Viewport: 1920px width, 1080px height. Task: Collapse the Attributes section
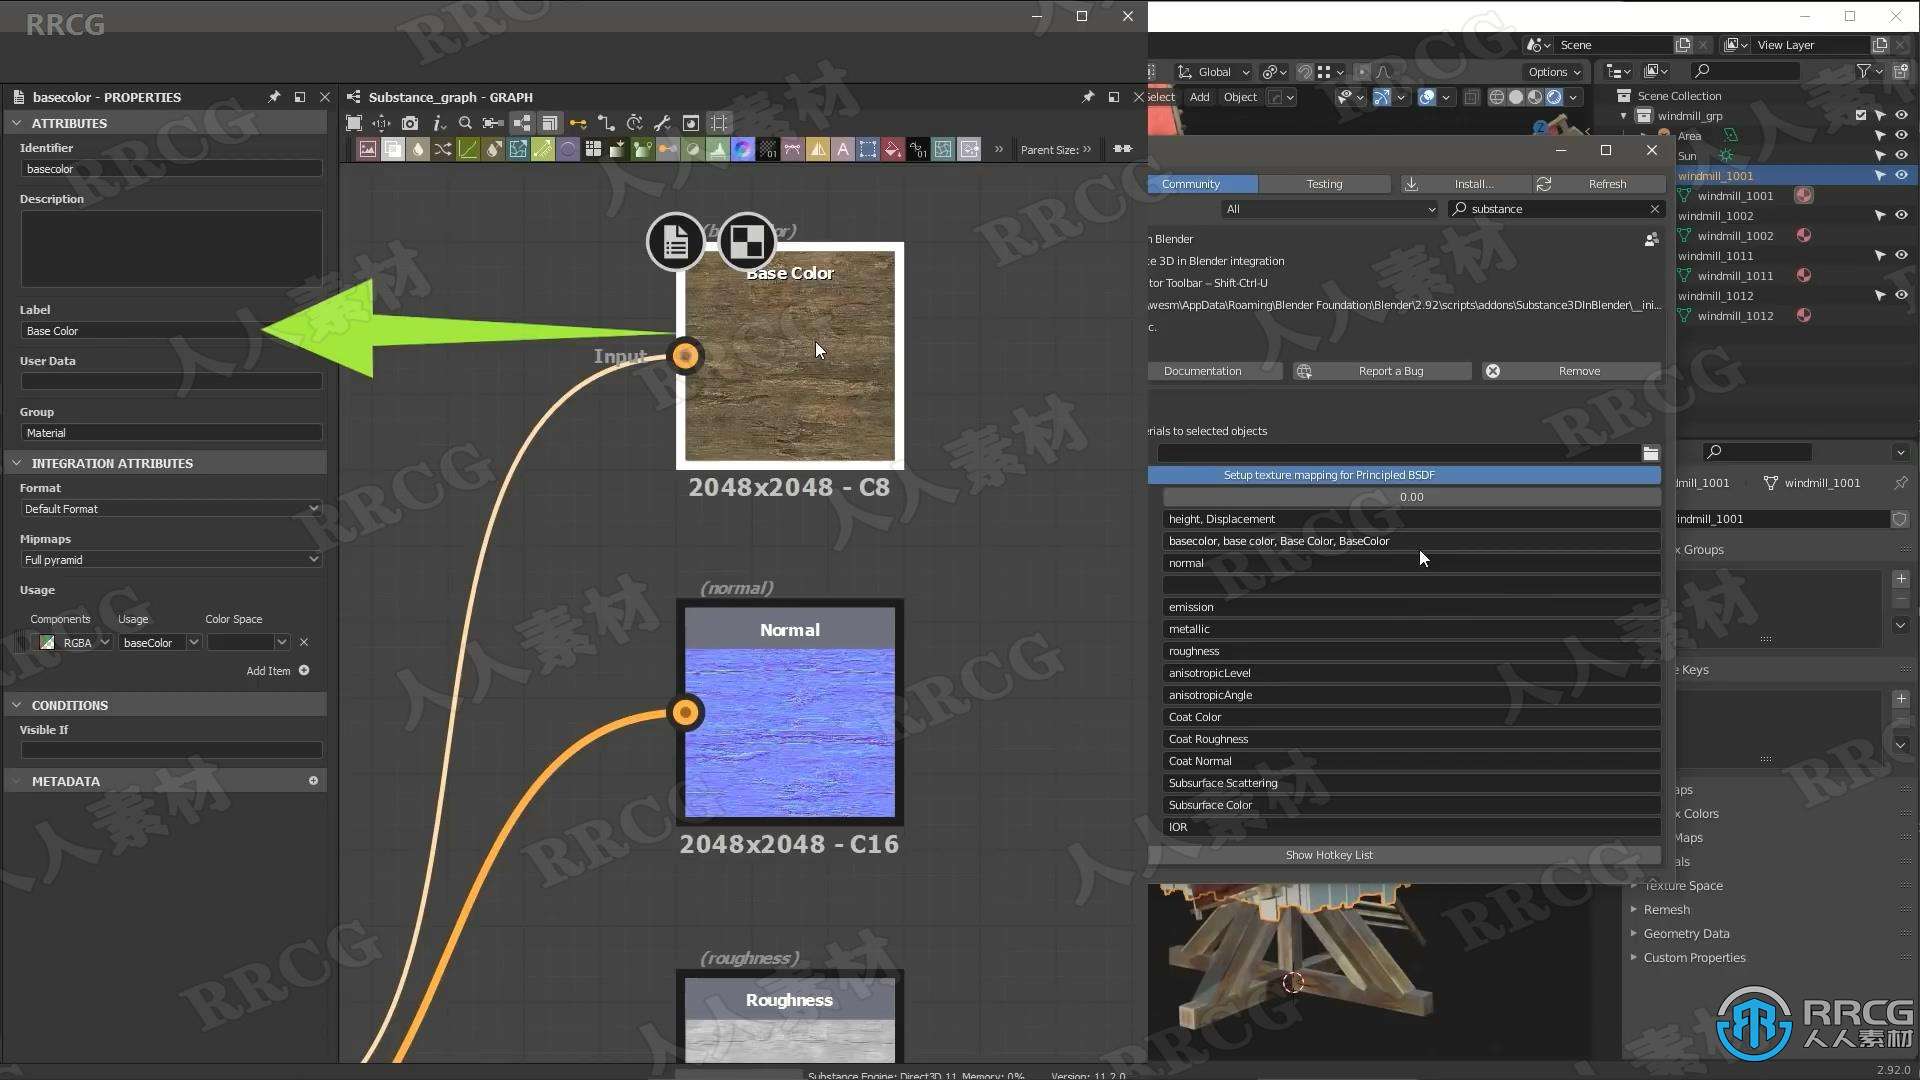coord(17,123)
